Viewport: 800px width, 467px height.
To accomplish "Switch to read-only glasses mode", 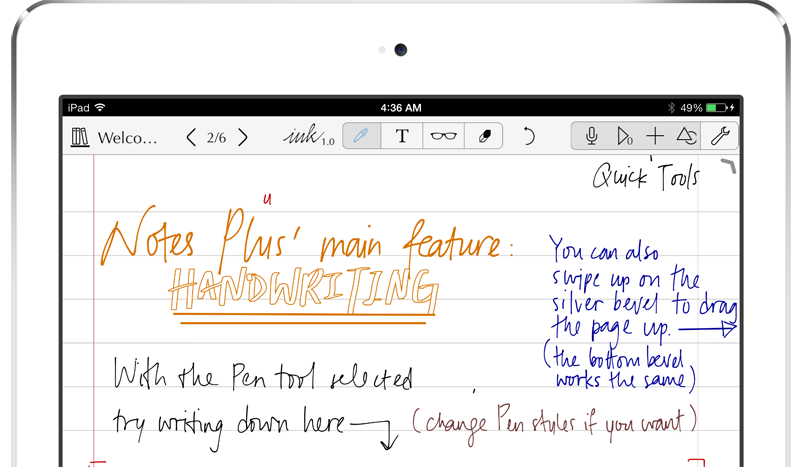I will pos(443,136).
